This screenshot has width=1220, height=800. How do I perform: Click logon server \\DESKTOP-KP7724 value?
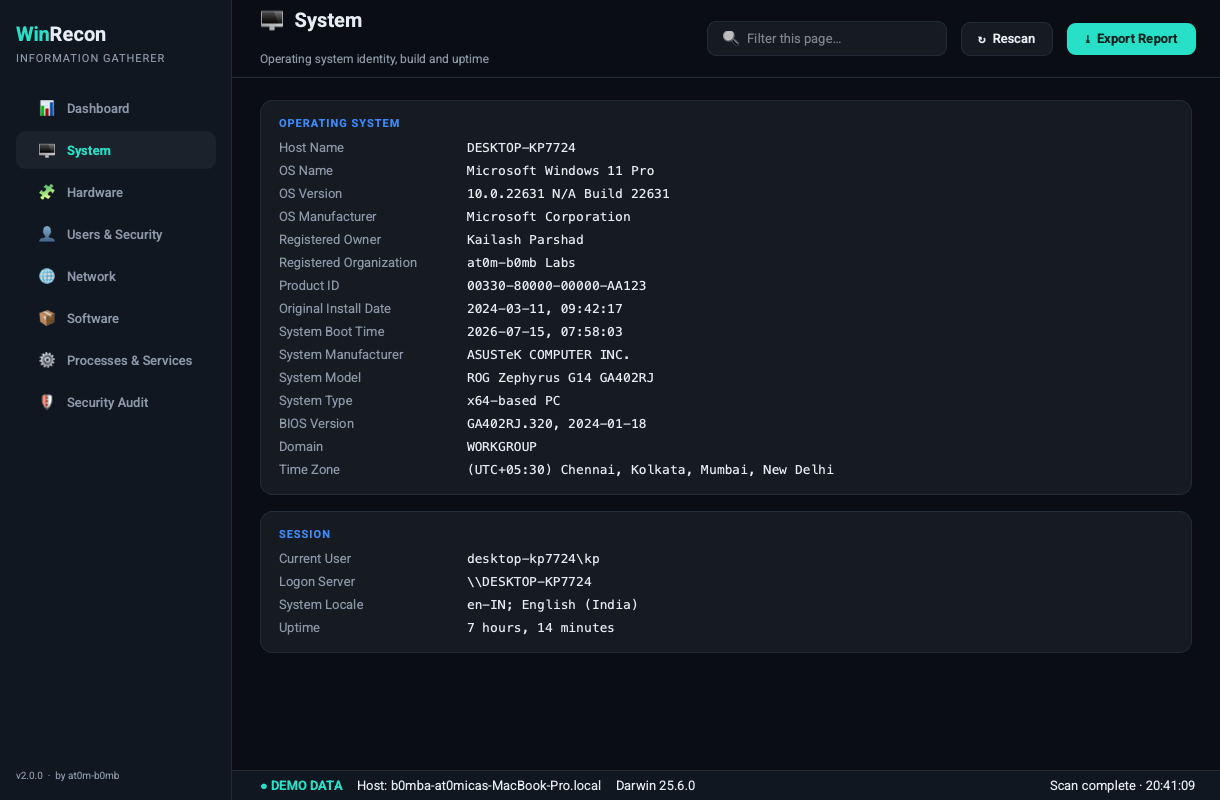pos(529,582)
